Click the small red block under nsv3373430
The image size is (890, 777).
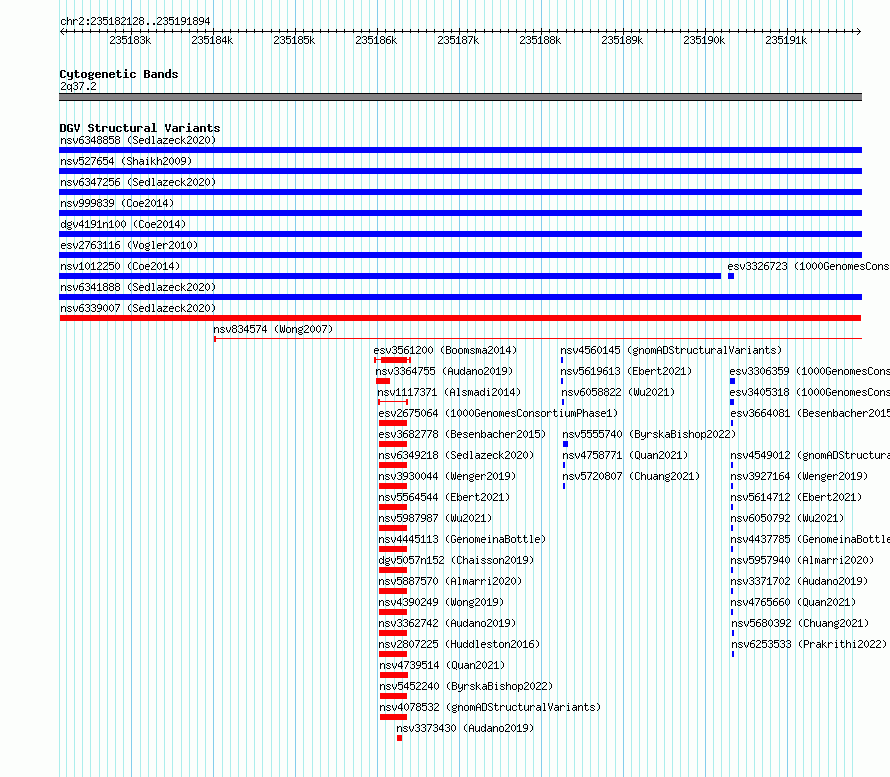400,738
